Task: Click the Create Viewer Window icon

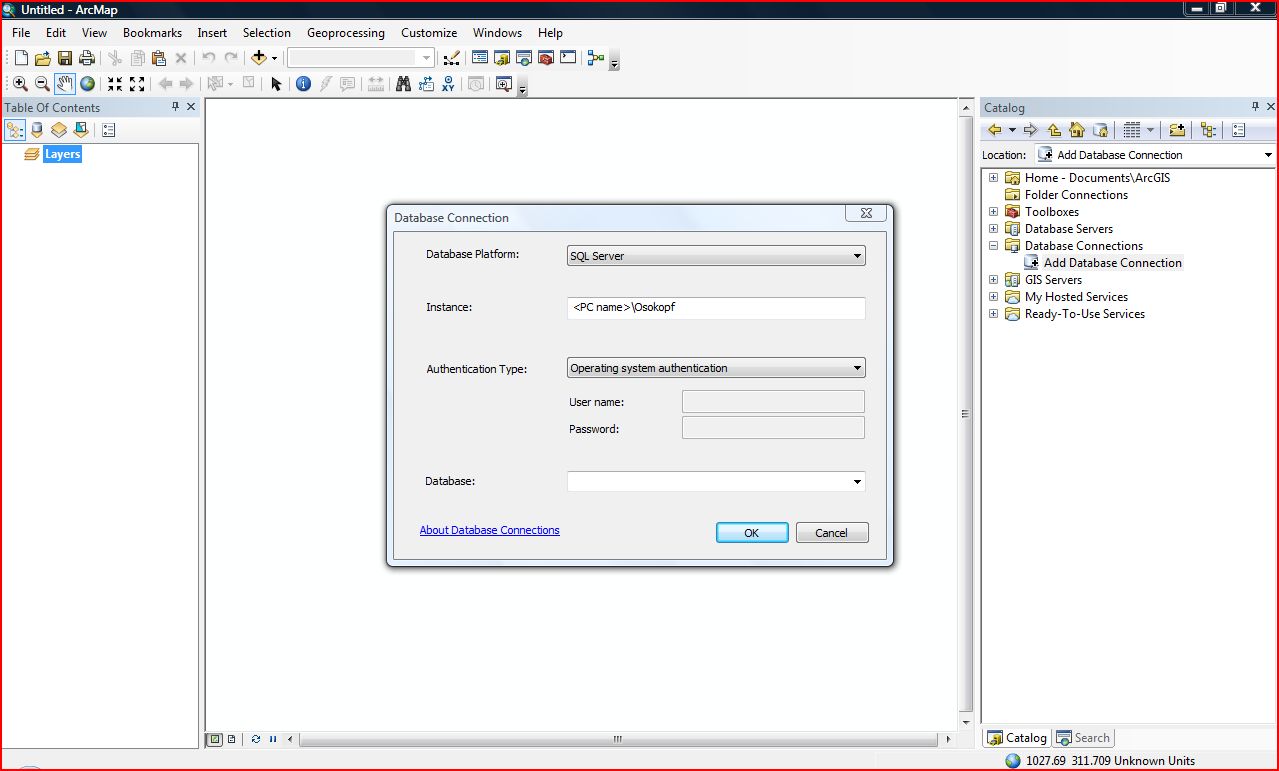Action: [x=503, y=84]
